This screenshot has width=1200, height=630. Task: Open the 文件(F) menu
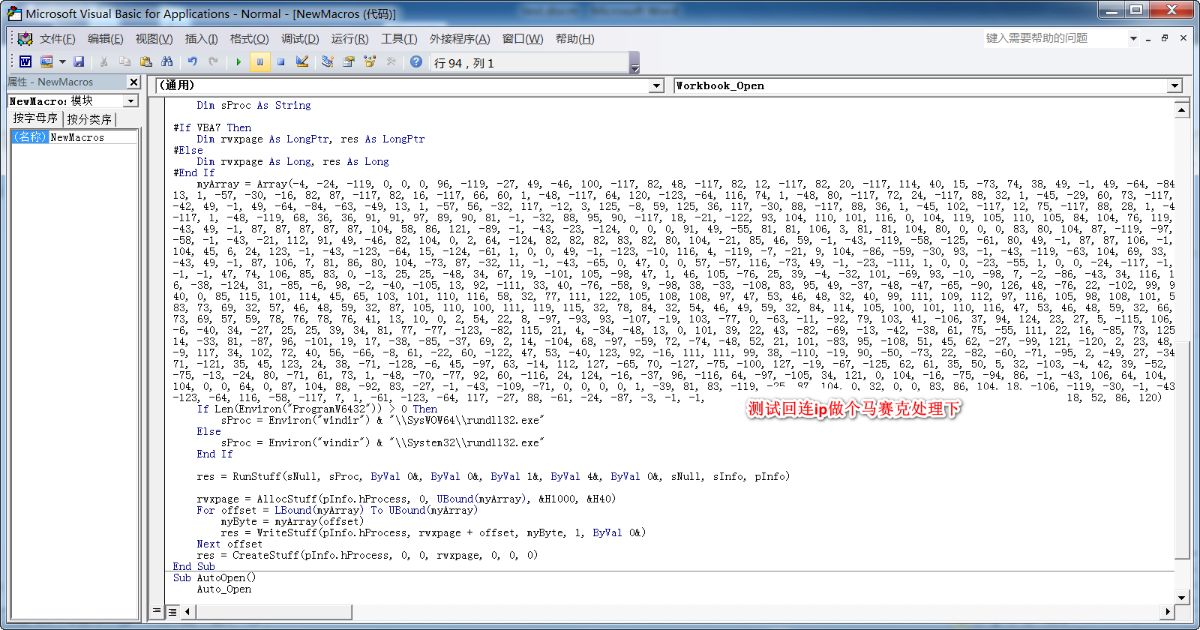tap(57, 39)
